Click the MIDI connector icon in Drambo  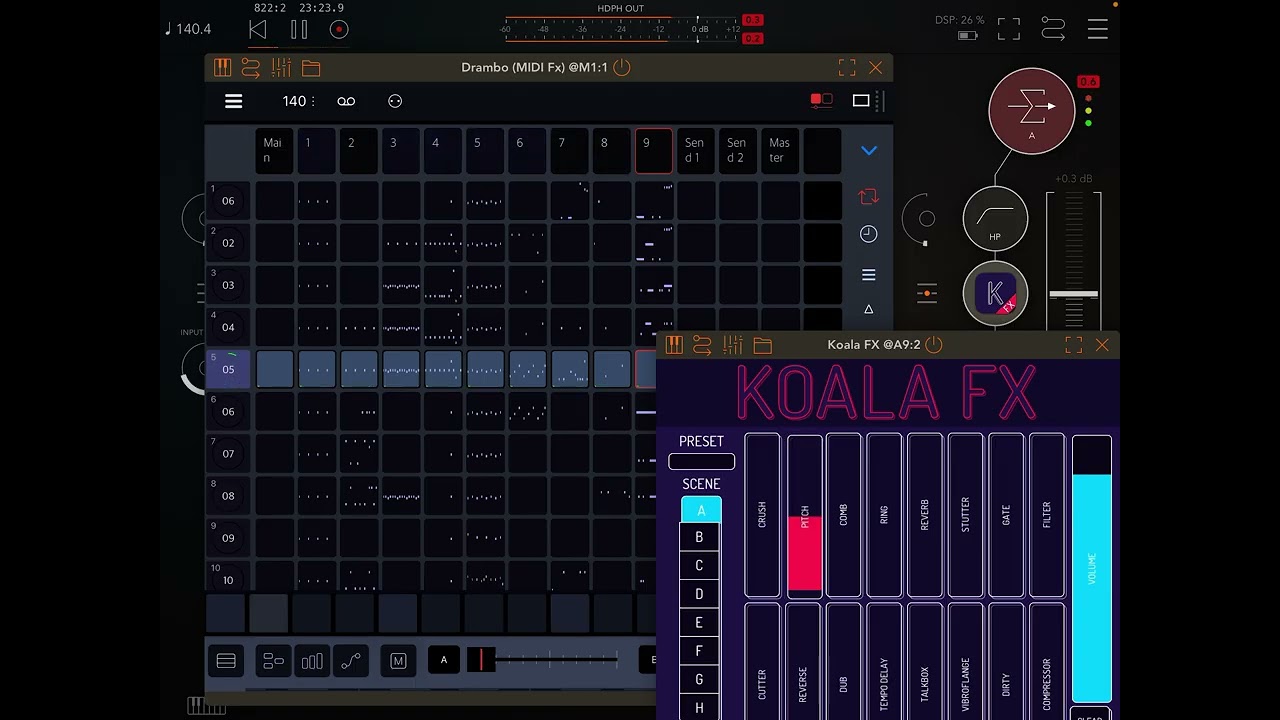click(395, 101)
